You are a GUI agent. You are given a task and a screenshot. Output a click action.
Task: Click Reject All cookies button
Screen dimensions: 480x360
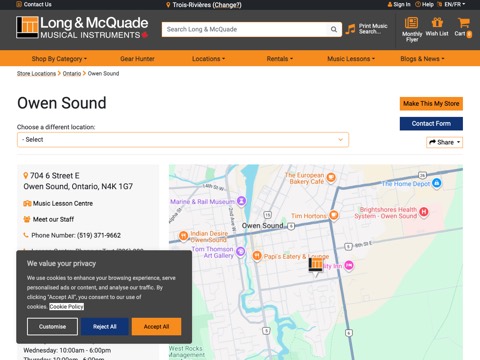point(104,326)
